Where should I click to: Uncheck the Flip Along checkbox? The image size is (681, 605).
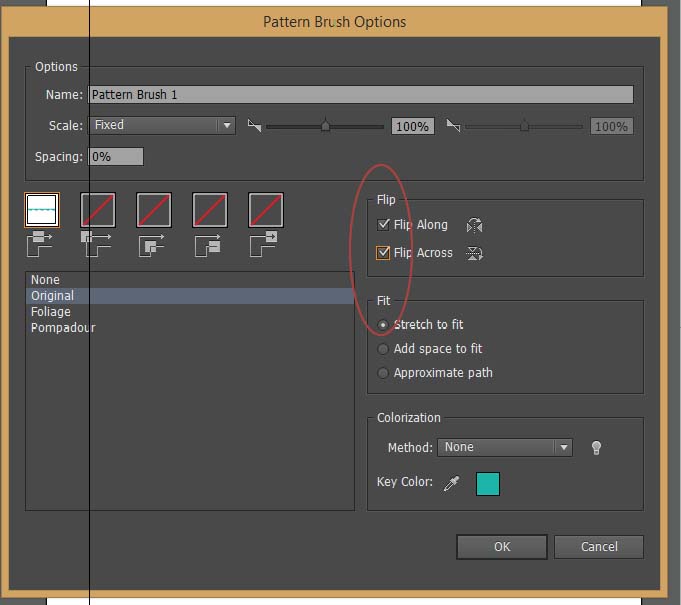click(x=383, y=225)
